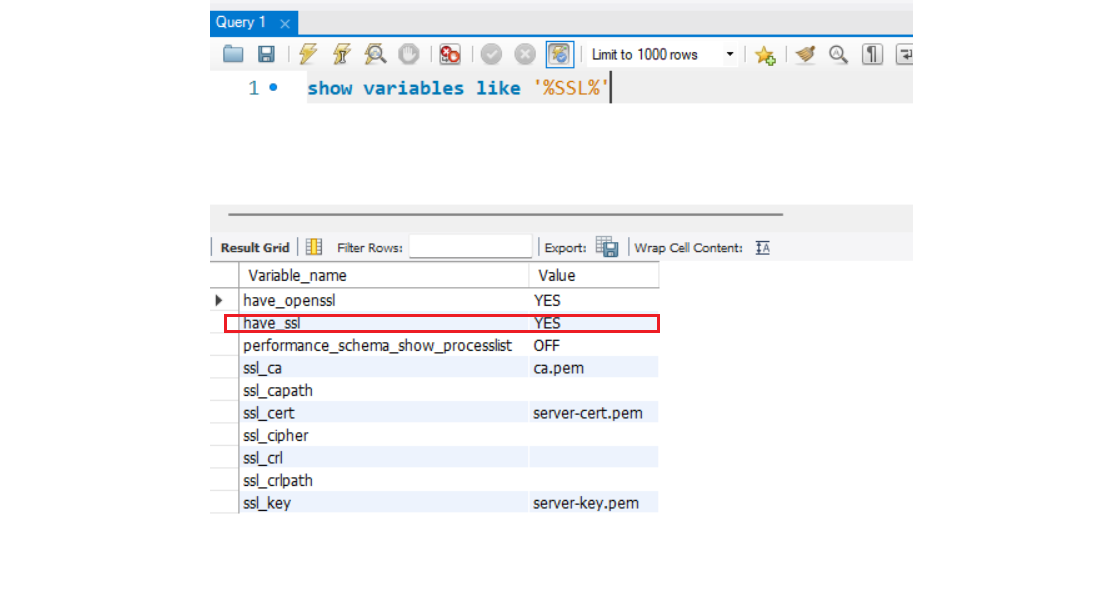Image resolution: width=1109 pixels, height=609 pixels.
Task: Execute the query with the lightning bolt icon
Action: [308, 54]
